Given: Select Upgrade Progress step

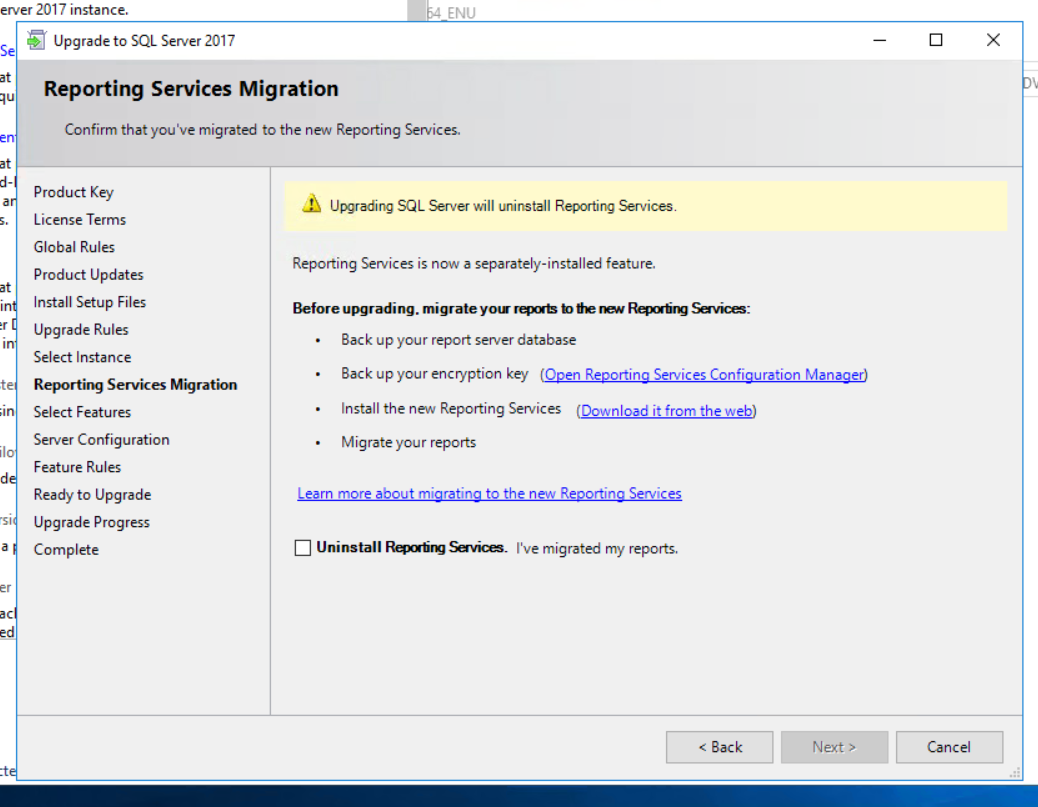Looking at the screenshot, I should click(x=91, y=522).
